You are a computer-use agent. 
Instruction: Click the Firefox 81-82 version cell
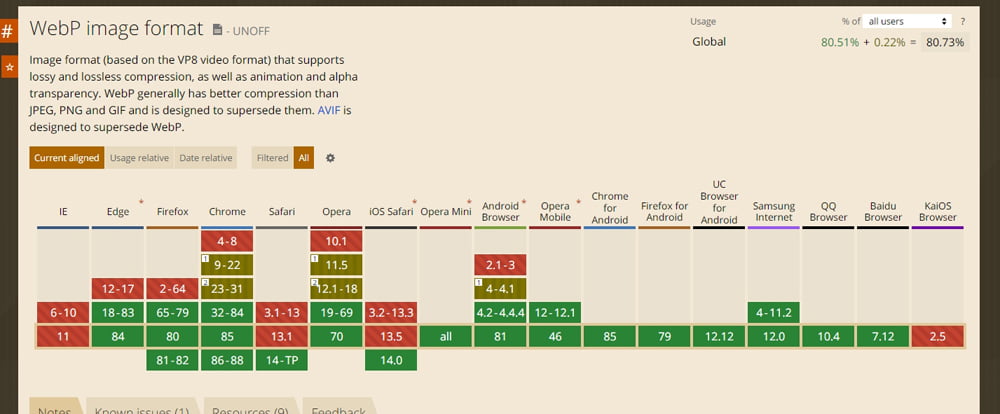[x=173, y=360]
